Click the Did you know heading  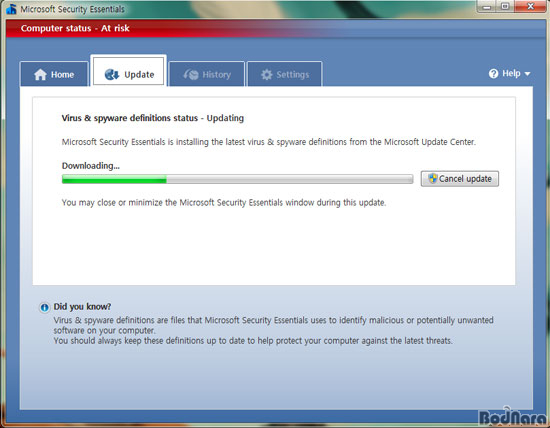pos(82,307)
